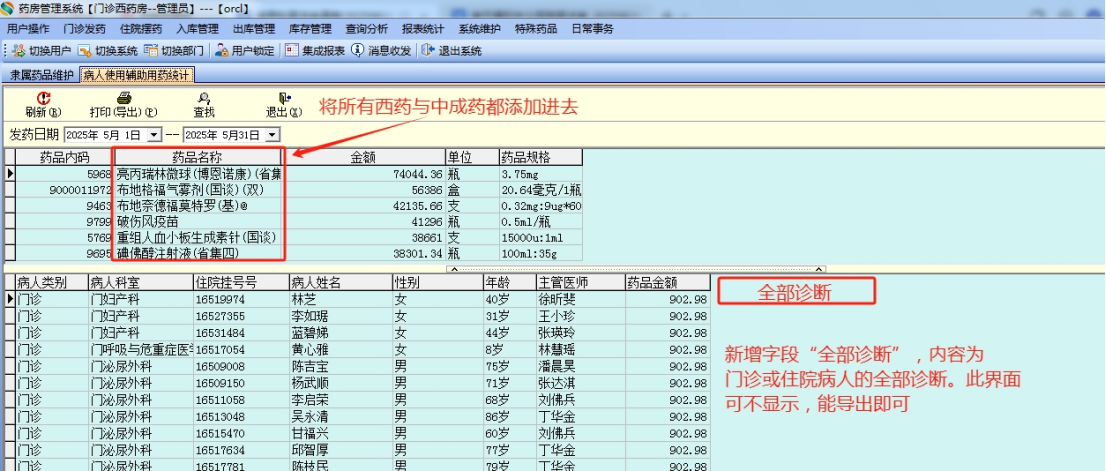The height and width of the screenshot is (471, 1106).
Task: Click the 查找 search icon
Action: coord(204,99)
